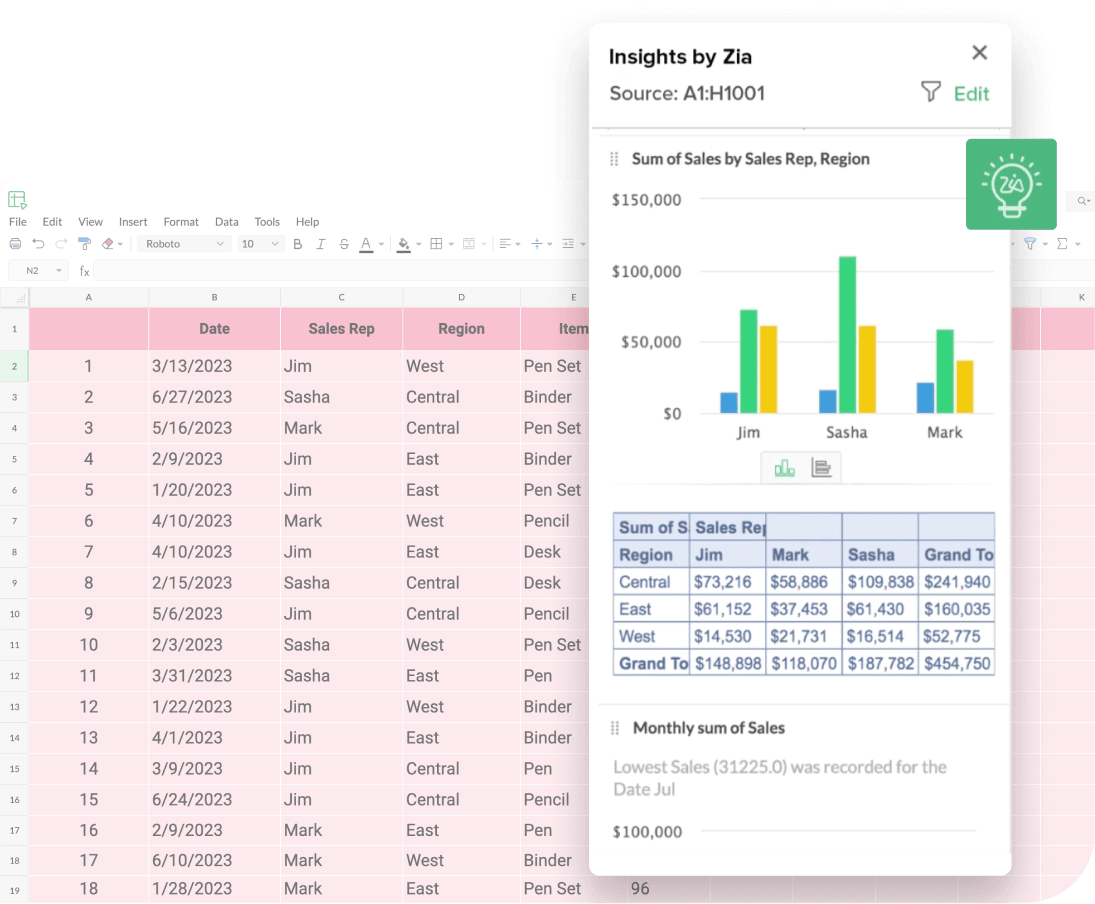Click the Region header cell

pos(461,329)
